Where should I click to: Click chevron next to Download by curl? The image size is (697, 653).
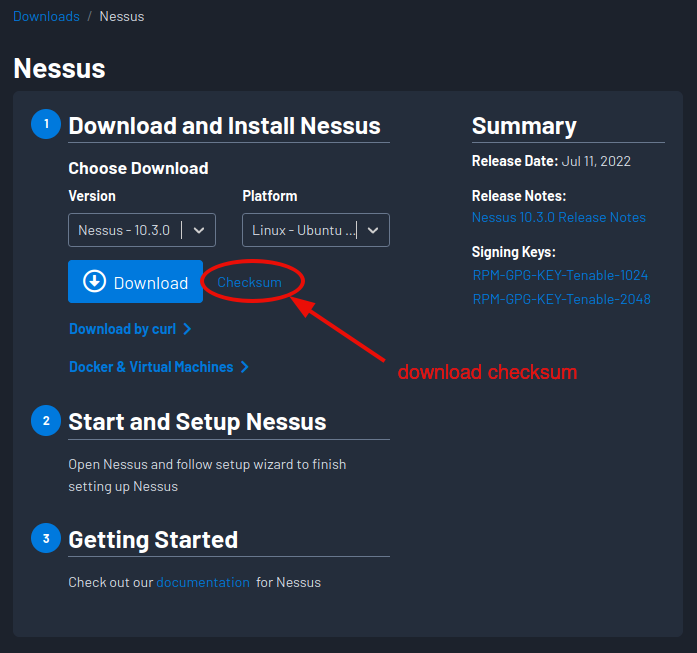[187, 329]
